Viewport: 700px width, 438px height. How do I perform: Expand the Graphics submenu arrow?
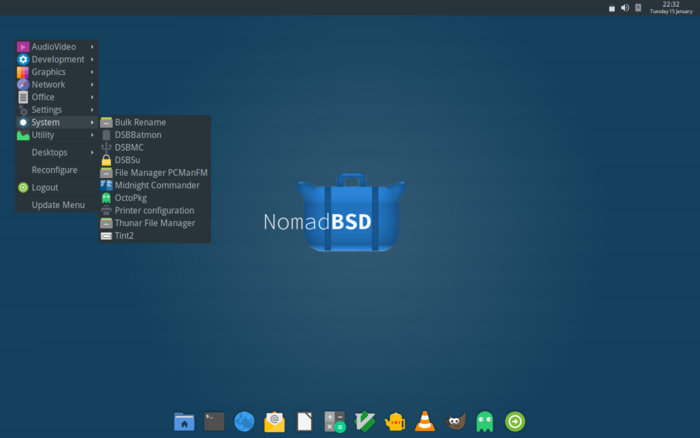click(x=92, y=72)
